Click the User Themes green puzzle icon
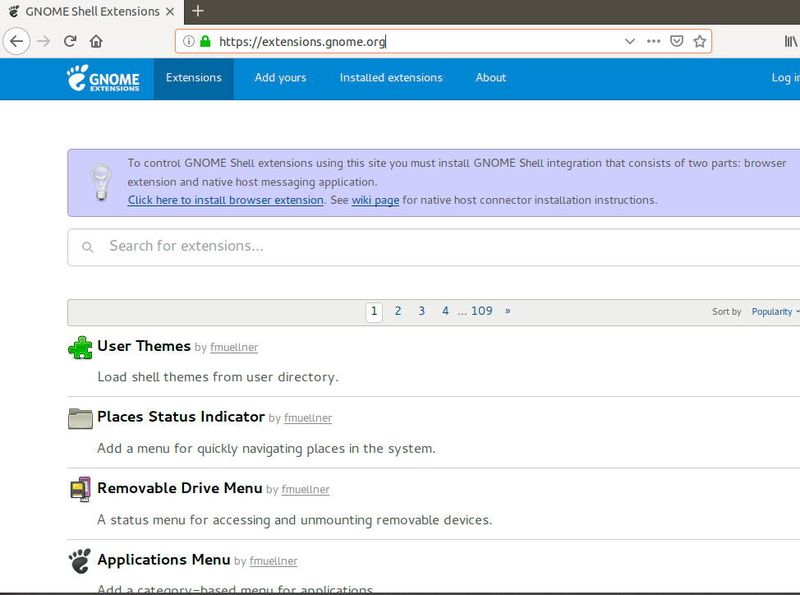Viewport: 800px width, 595px height. pos(78,347)
